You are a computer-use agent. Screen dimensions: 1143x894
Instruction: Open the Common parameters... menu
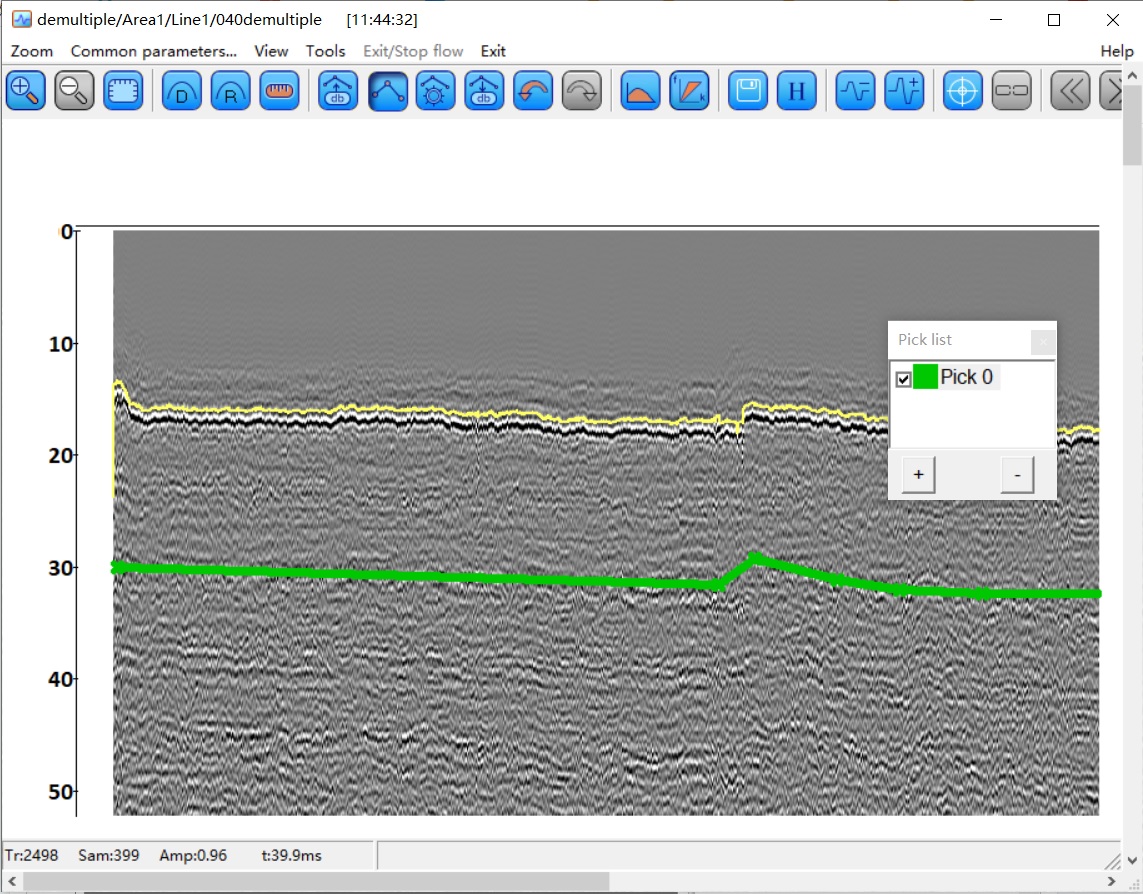coord(154,51)
